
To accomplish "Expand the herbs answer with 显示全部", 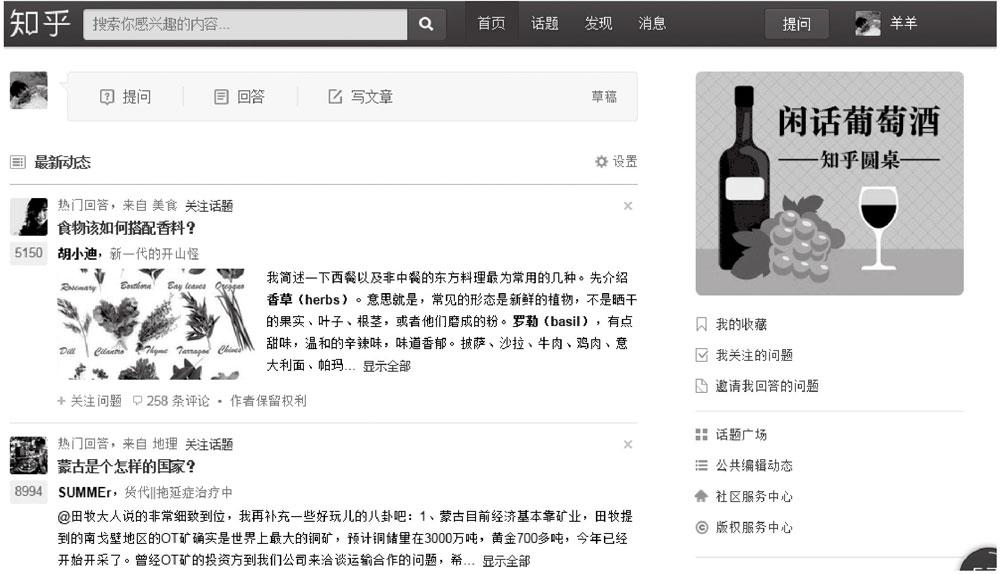I will tap(386, 366).
